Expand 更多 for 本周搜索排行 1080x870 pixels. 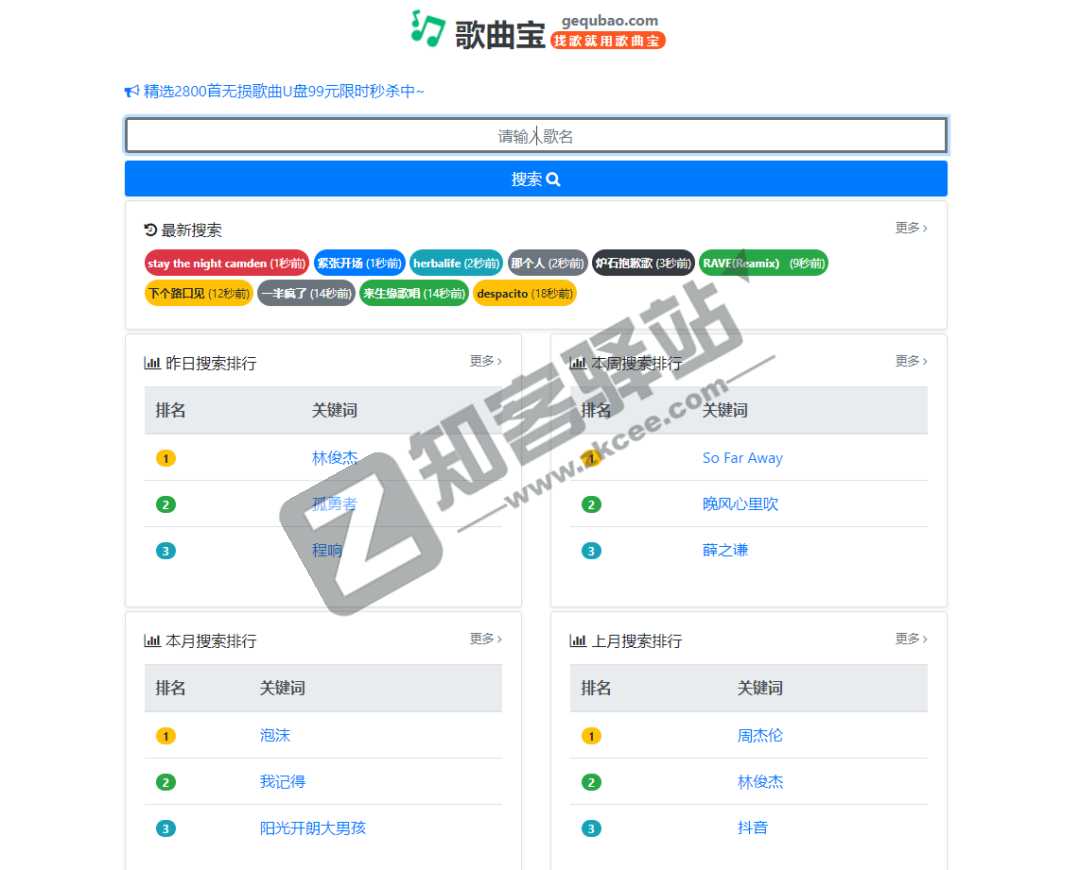point(910,361)
